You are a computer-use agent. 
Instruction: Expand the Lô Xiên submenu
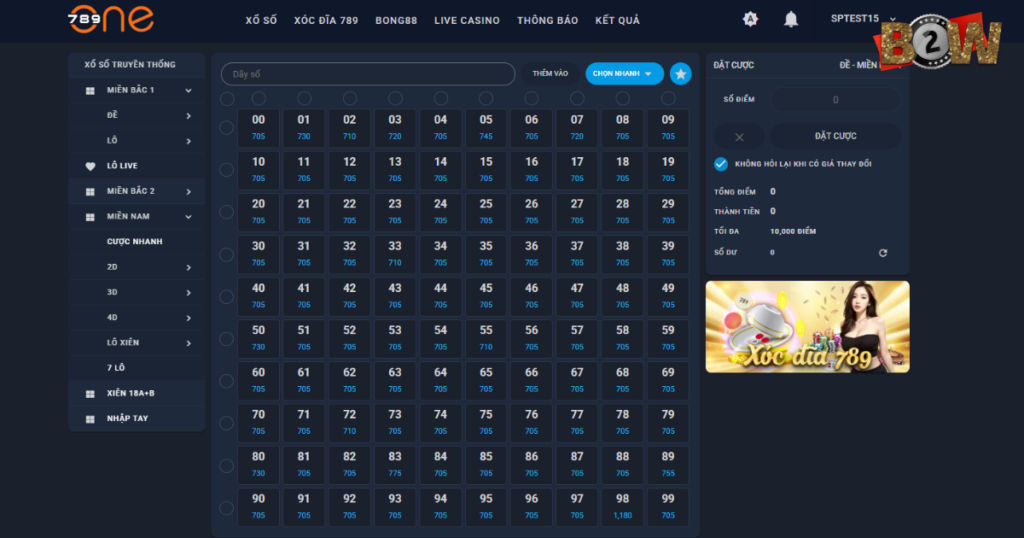188,343
